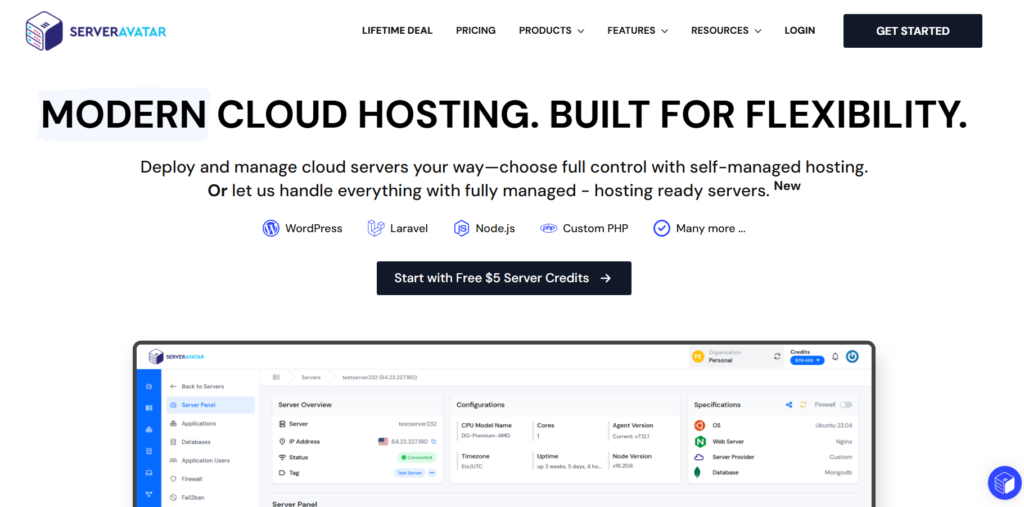Click the US flag beside IP address
This screenshot has width=1024, height=507.
click(x=383, y=442)
